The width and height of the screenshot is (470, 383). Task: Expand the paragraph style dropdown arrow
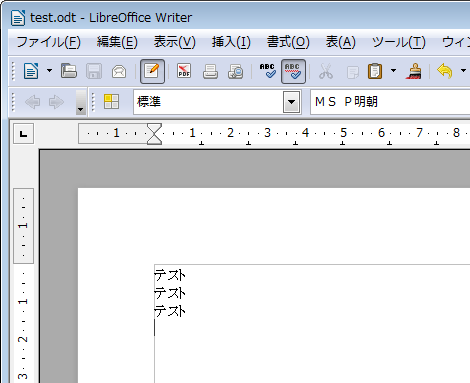tap(292, 102)
